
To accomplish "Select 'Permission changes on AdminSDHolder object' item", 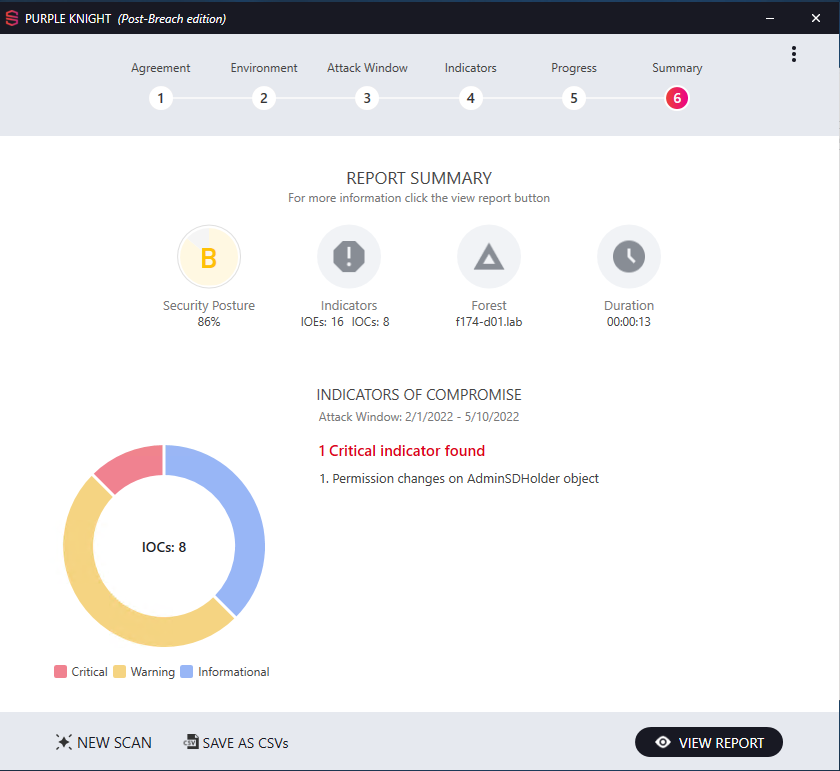I will [x=459, y=478].
